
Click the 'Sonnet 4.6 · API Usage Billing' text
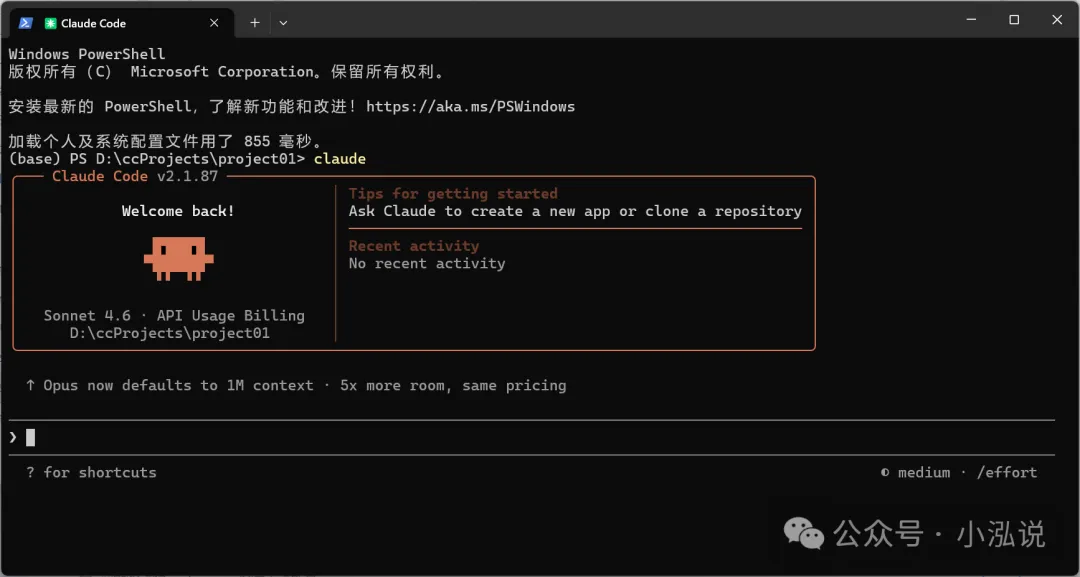coord(174,315)
